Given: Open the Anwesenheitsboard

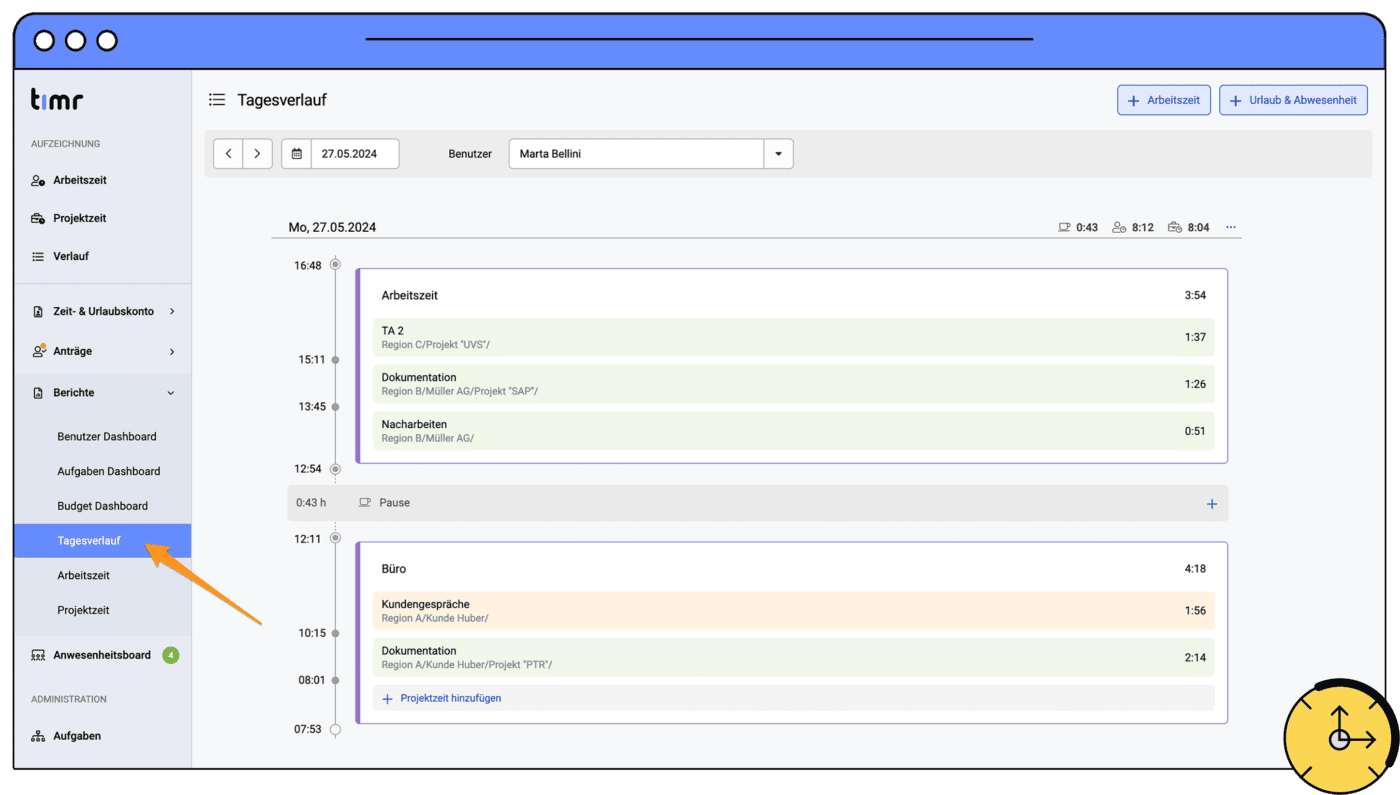Looking at the screenshot, I should [x=104, y=655].
